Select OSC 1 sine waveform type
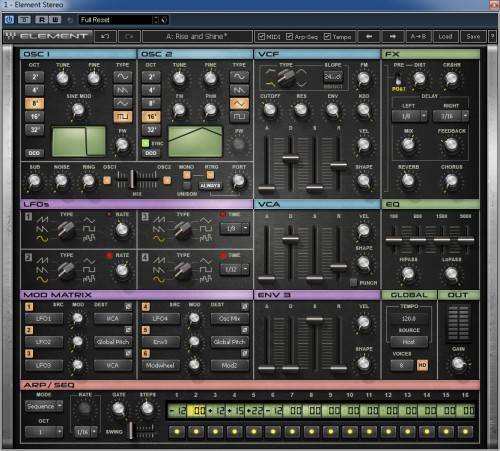 pos(123,77)
